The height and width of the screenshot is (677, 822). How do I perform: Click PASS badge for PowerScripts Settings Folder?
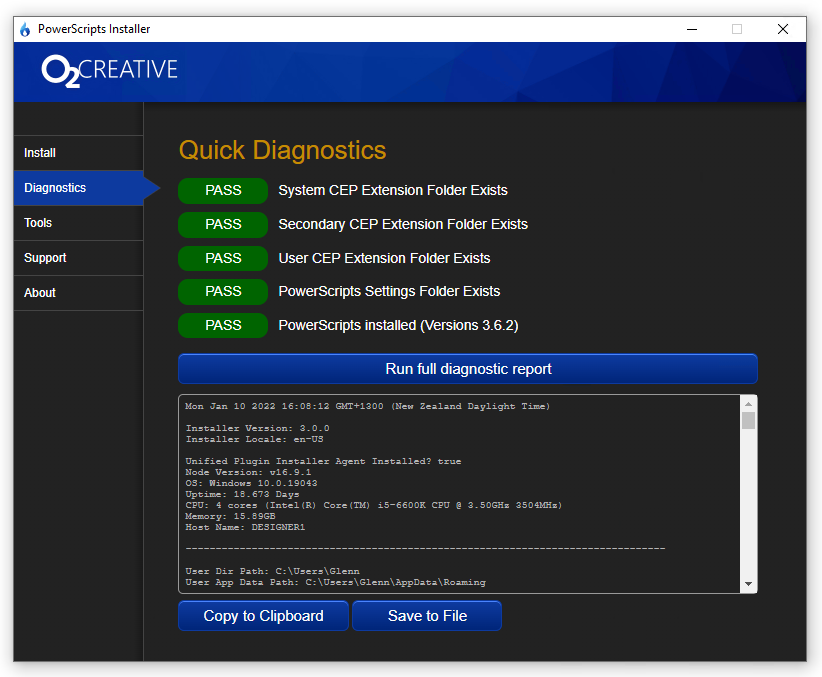pyautogui.click(x=223, y=291)
